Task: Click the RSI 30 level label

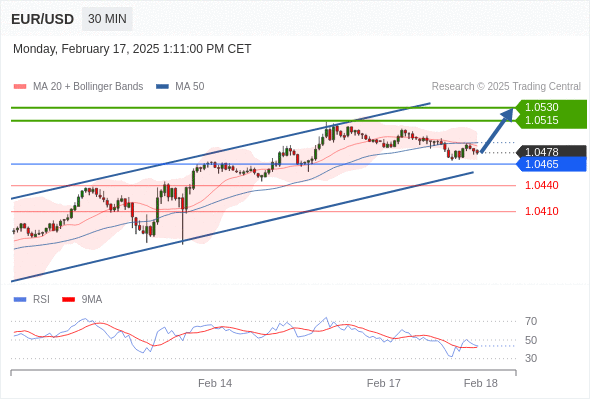Action: click(531, 358)
